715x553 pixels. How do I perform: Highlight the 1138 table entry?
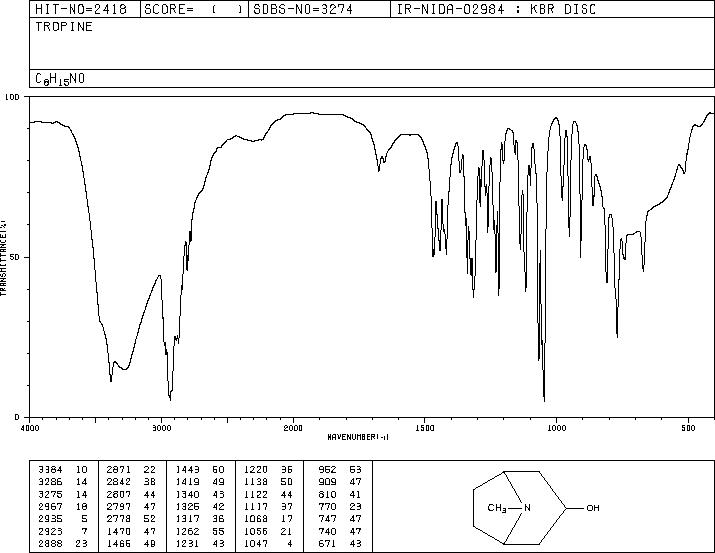268,482
